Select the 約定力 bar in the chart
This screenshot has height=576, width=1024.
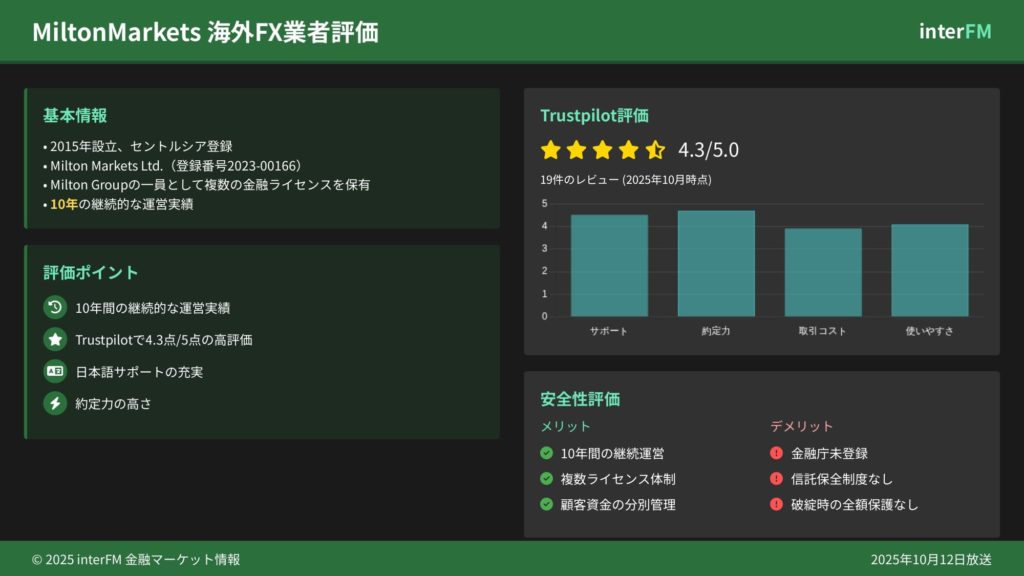click(716, 264)
